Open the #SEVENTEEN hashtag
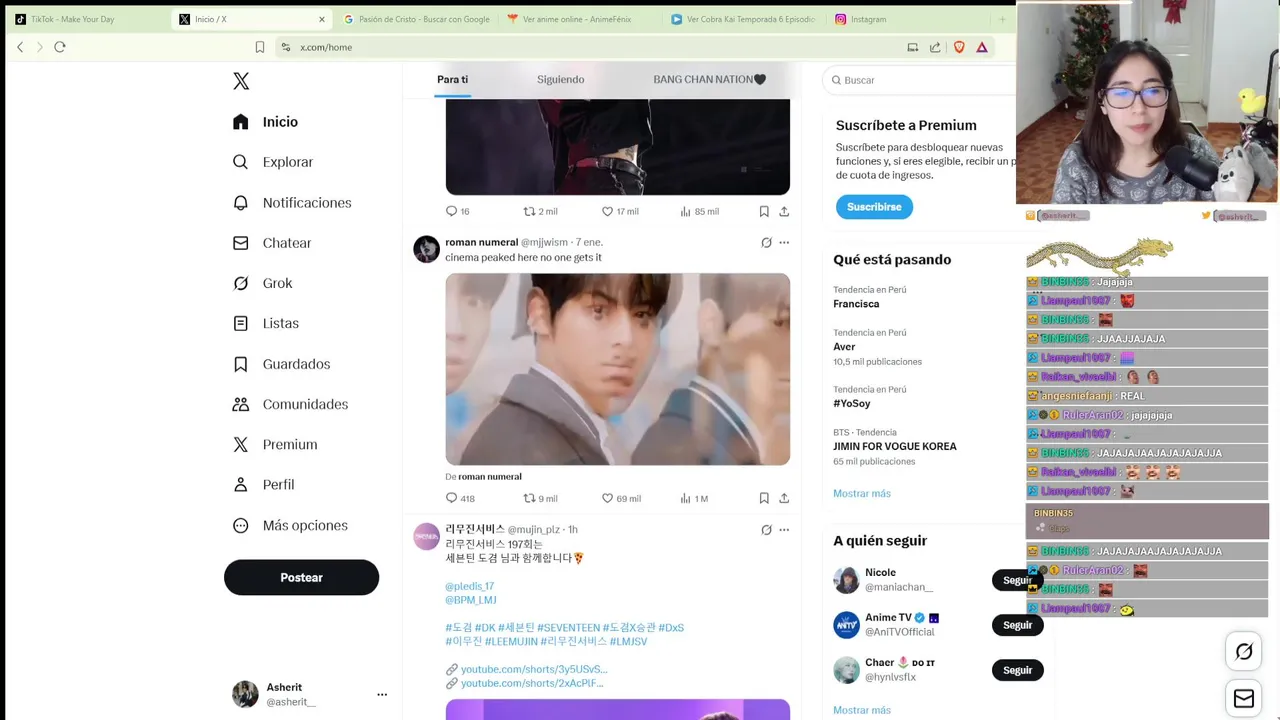 tap(568, 627)
